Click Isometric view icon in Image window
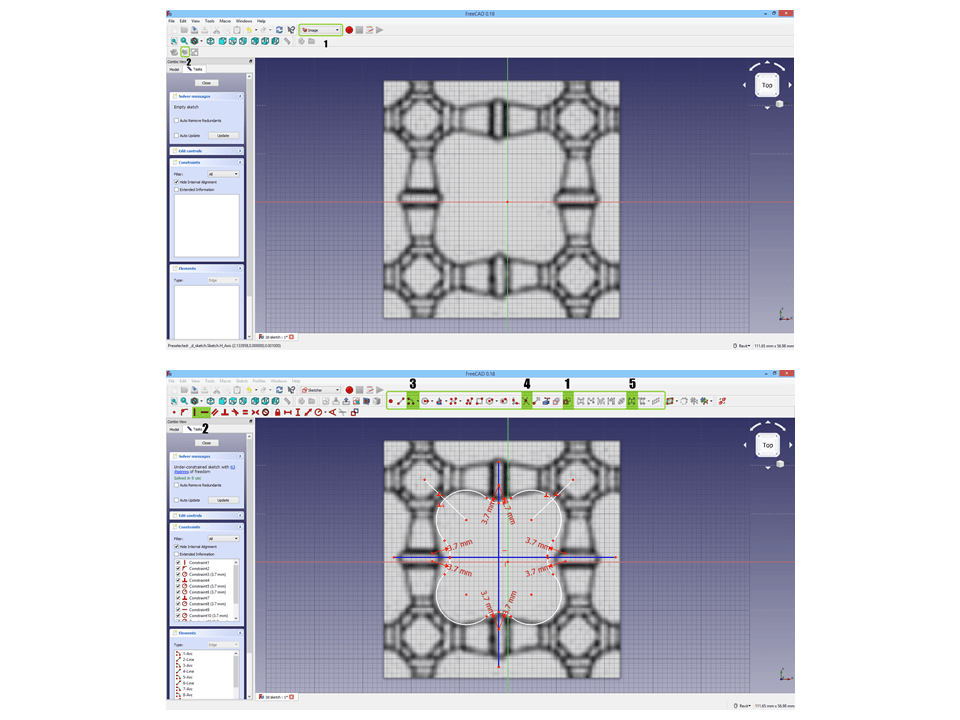960x720 pixels. click(211, 41)
